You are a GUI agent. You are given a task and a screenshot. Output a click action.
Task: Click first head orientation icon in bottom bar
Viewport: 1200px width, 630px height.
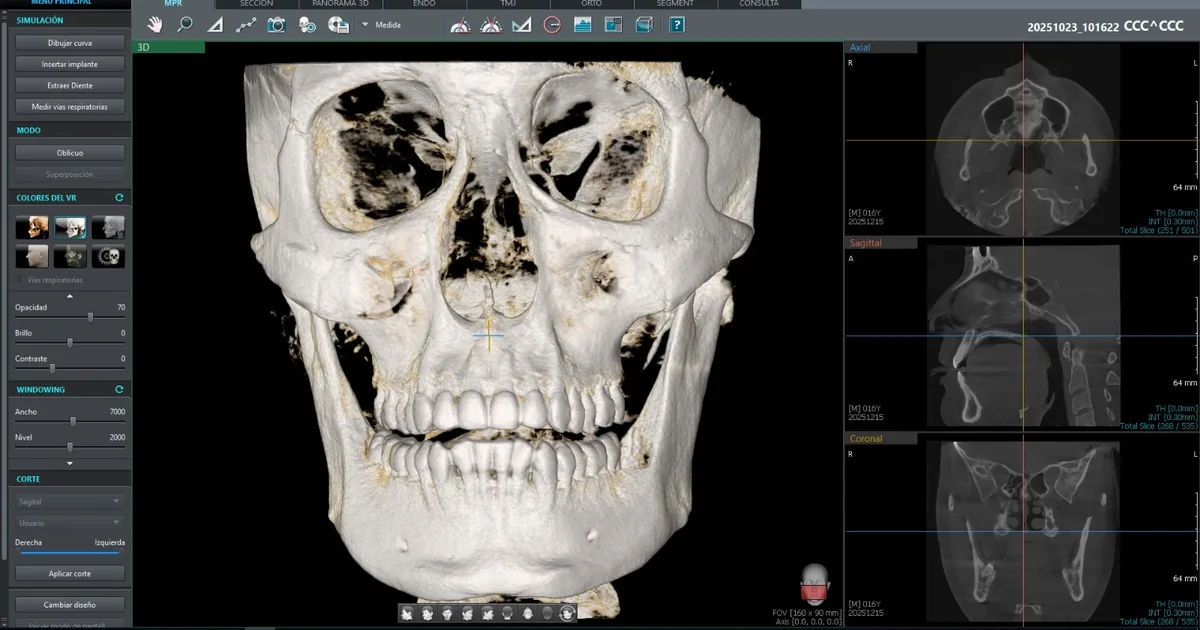[407, 614]
